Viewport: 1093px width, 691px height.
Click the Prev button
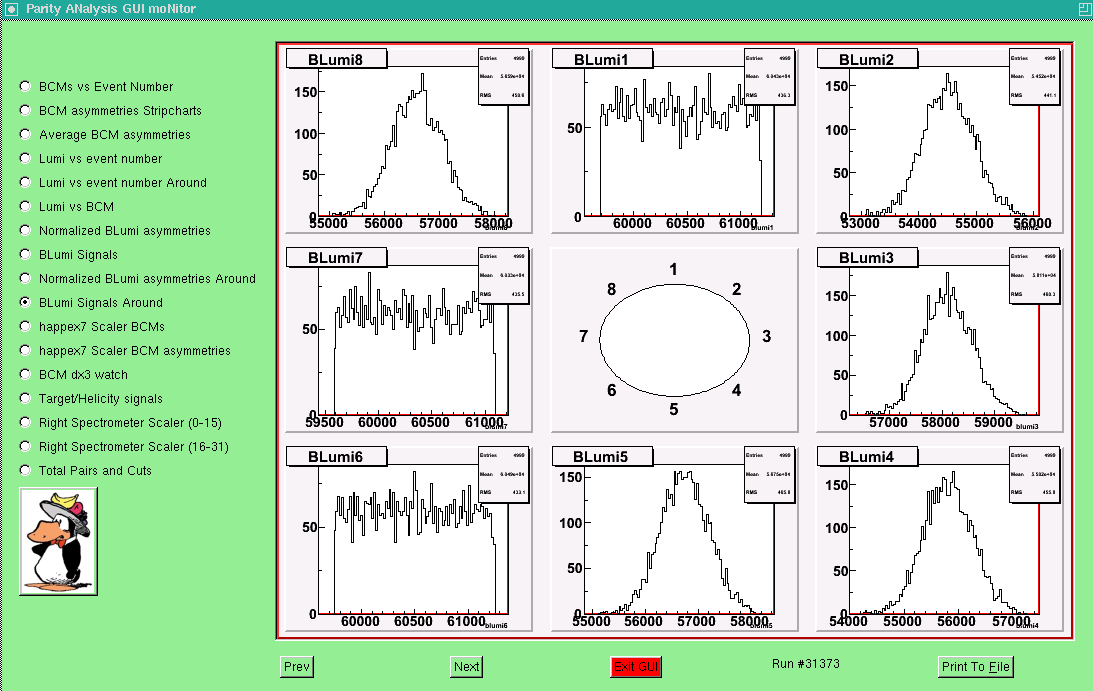(x=296, y=667)
